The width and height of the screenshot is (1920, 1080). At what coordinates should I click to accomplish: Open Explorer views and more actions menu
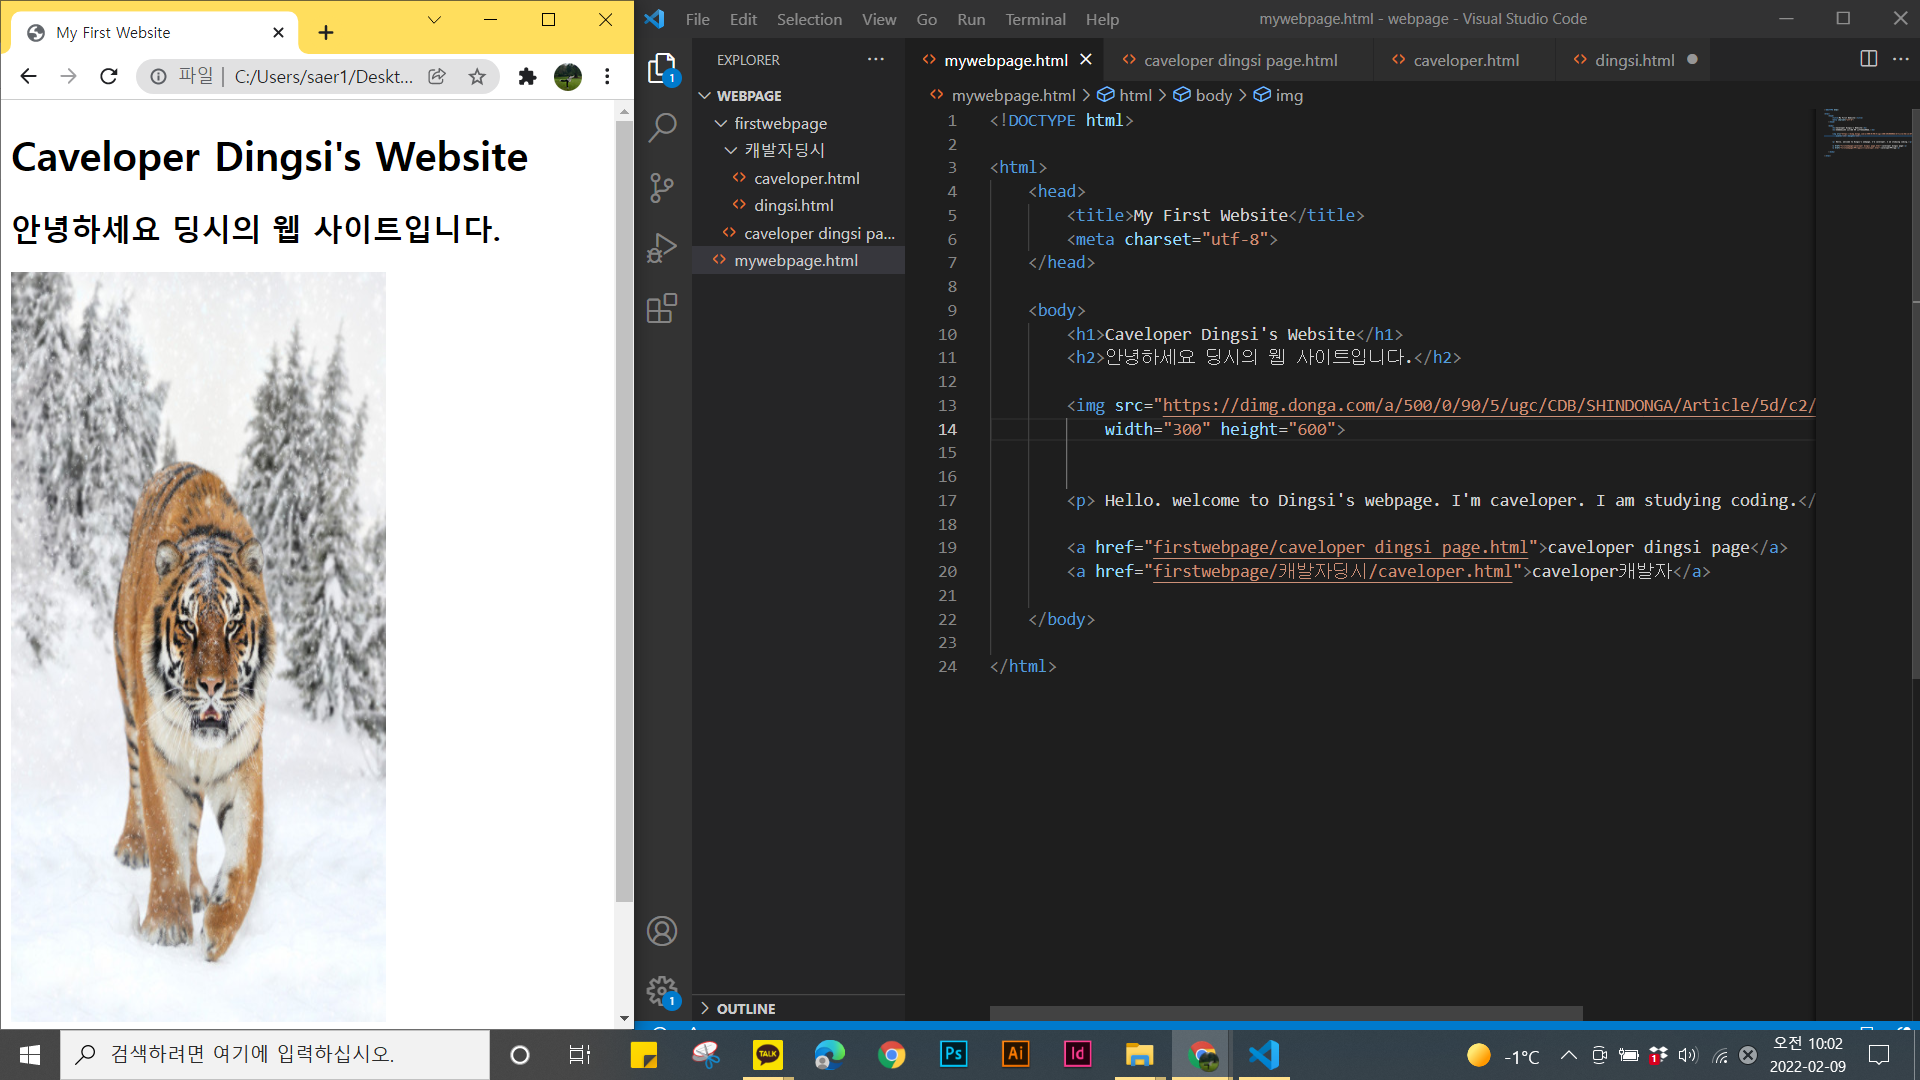point(876,60)
